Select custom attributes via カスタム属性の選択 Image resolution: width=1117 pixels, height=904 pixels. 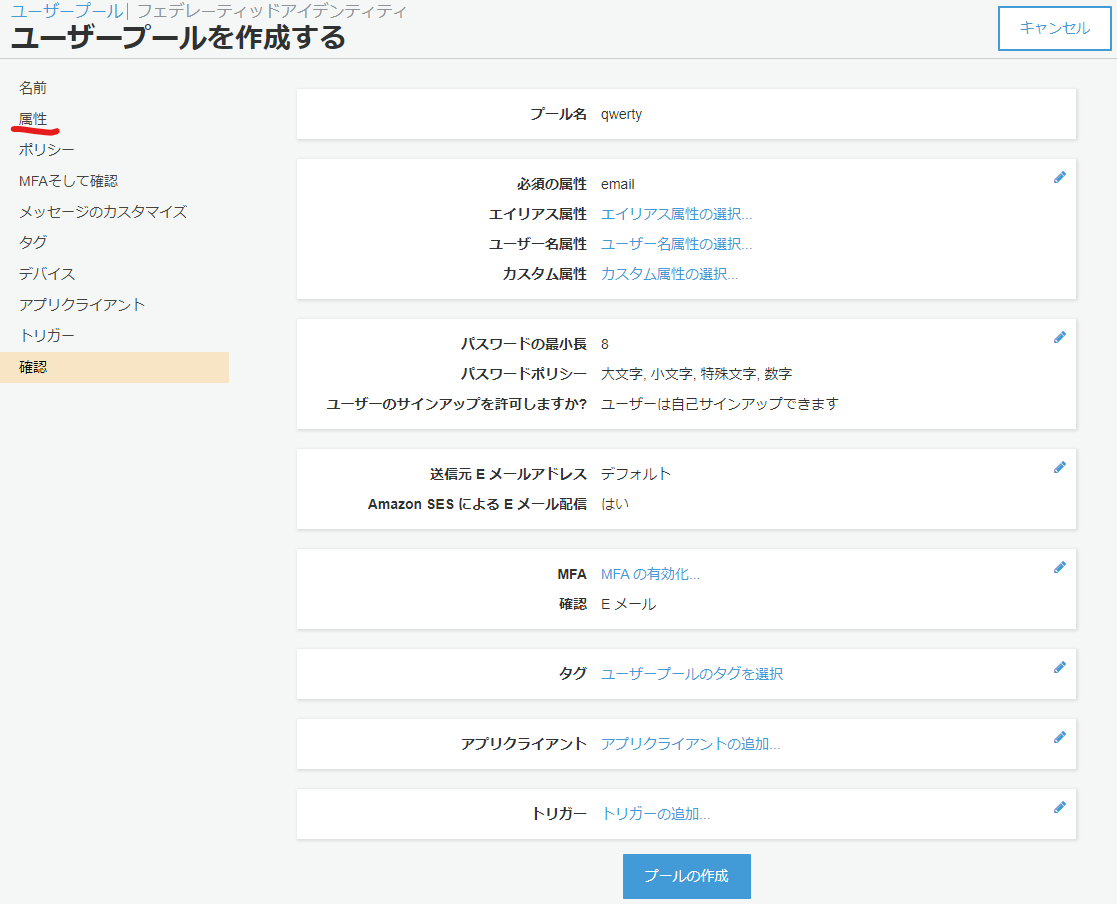(668, 274)
